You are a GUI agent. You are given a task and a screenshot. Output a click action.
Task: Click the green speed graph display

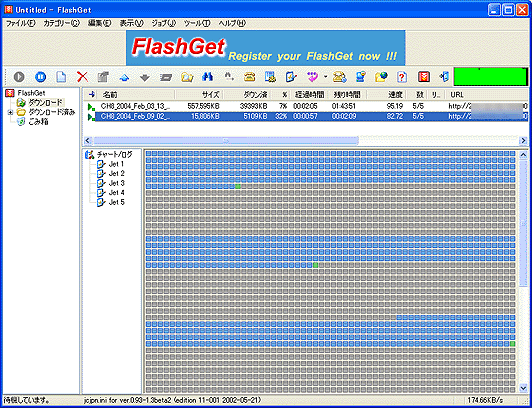491,77
